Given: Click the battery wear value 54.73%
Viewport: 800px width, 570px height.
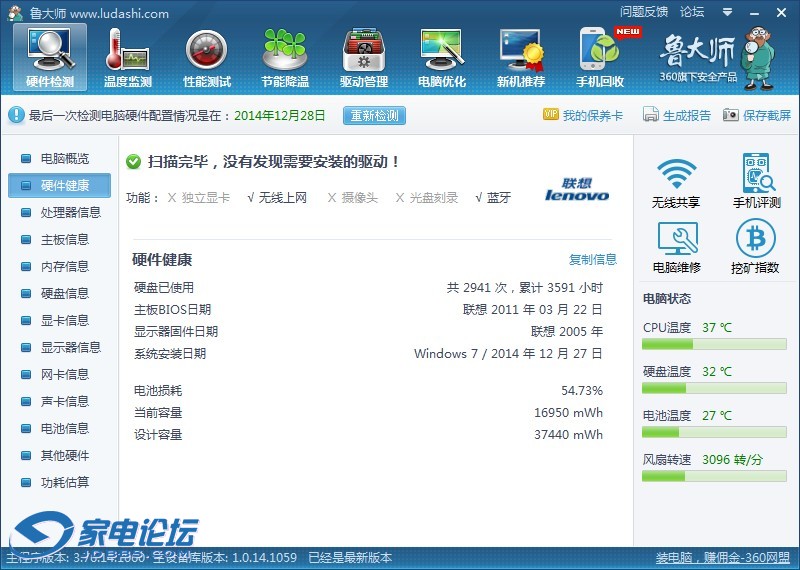Looking at the screenshot, I should pos(582,391).
